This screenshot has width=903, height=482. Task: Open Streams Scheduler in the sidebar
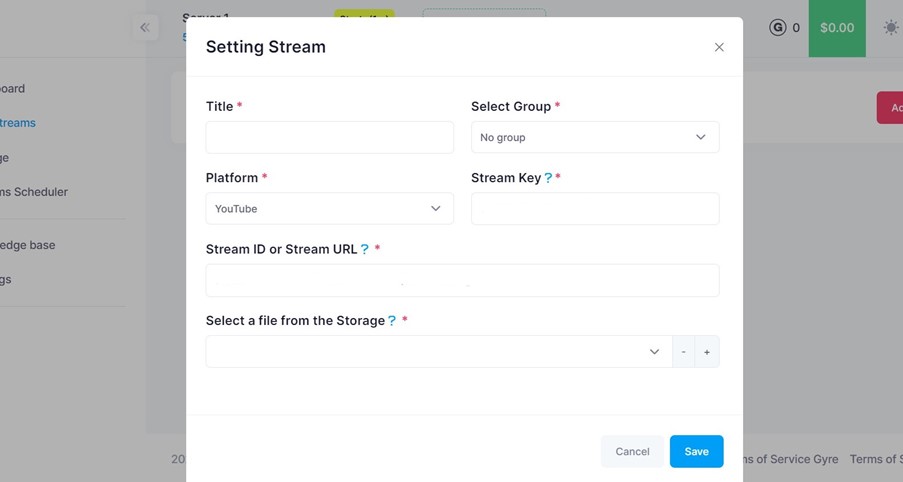(x=34, y=192)
